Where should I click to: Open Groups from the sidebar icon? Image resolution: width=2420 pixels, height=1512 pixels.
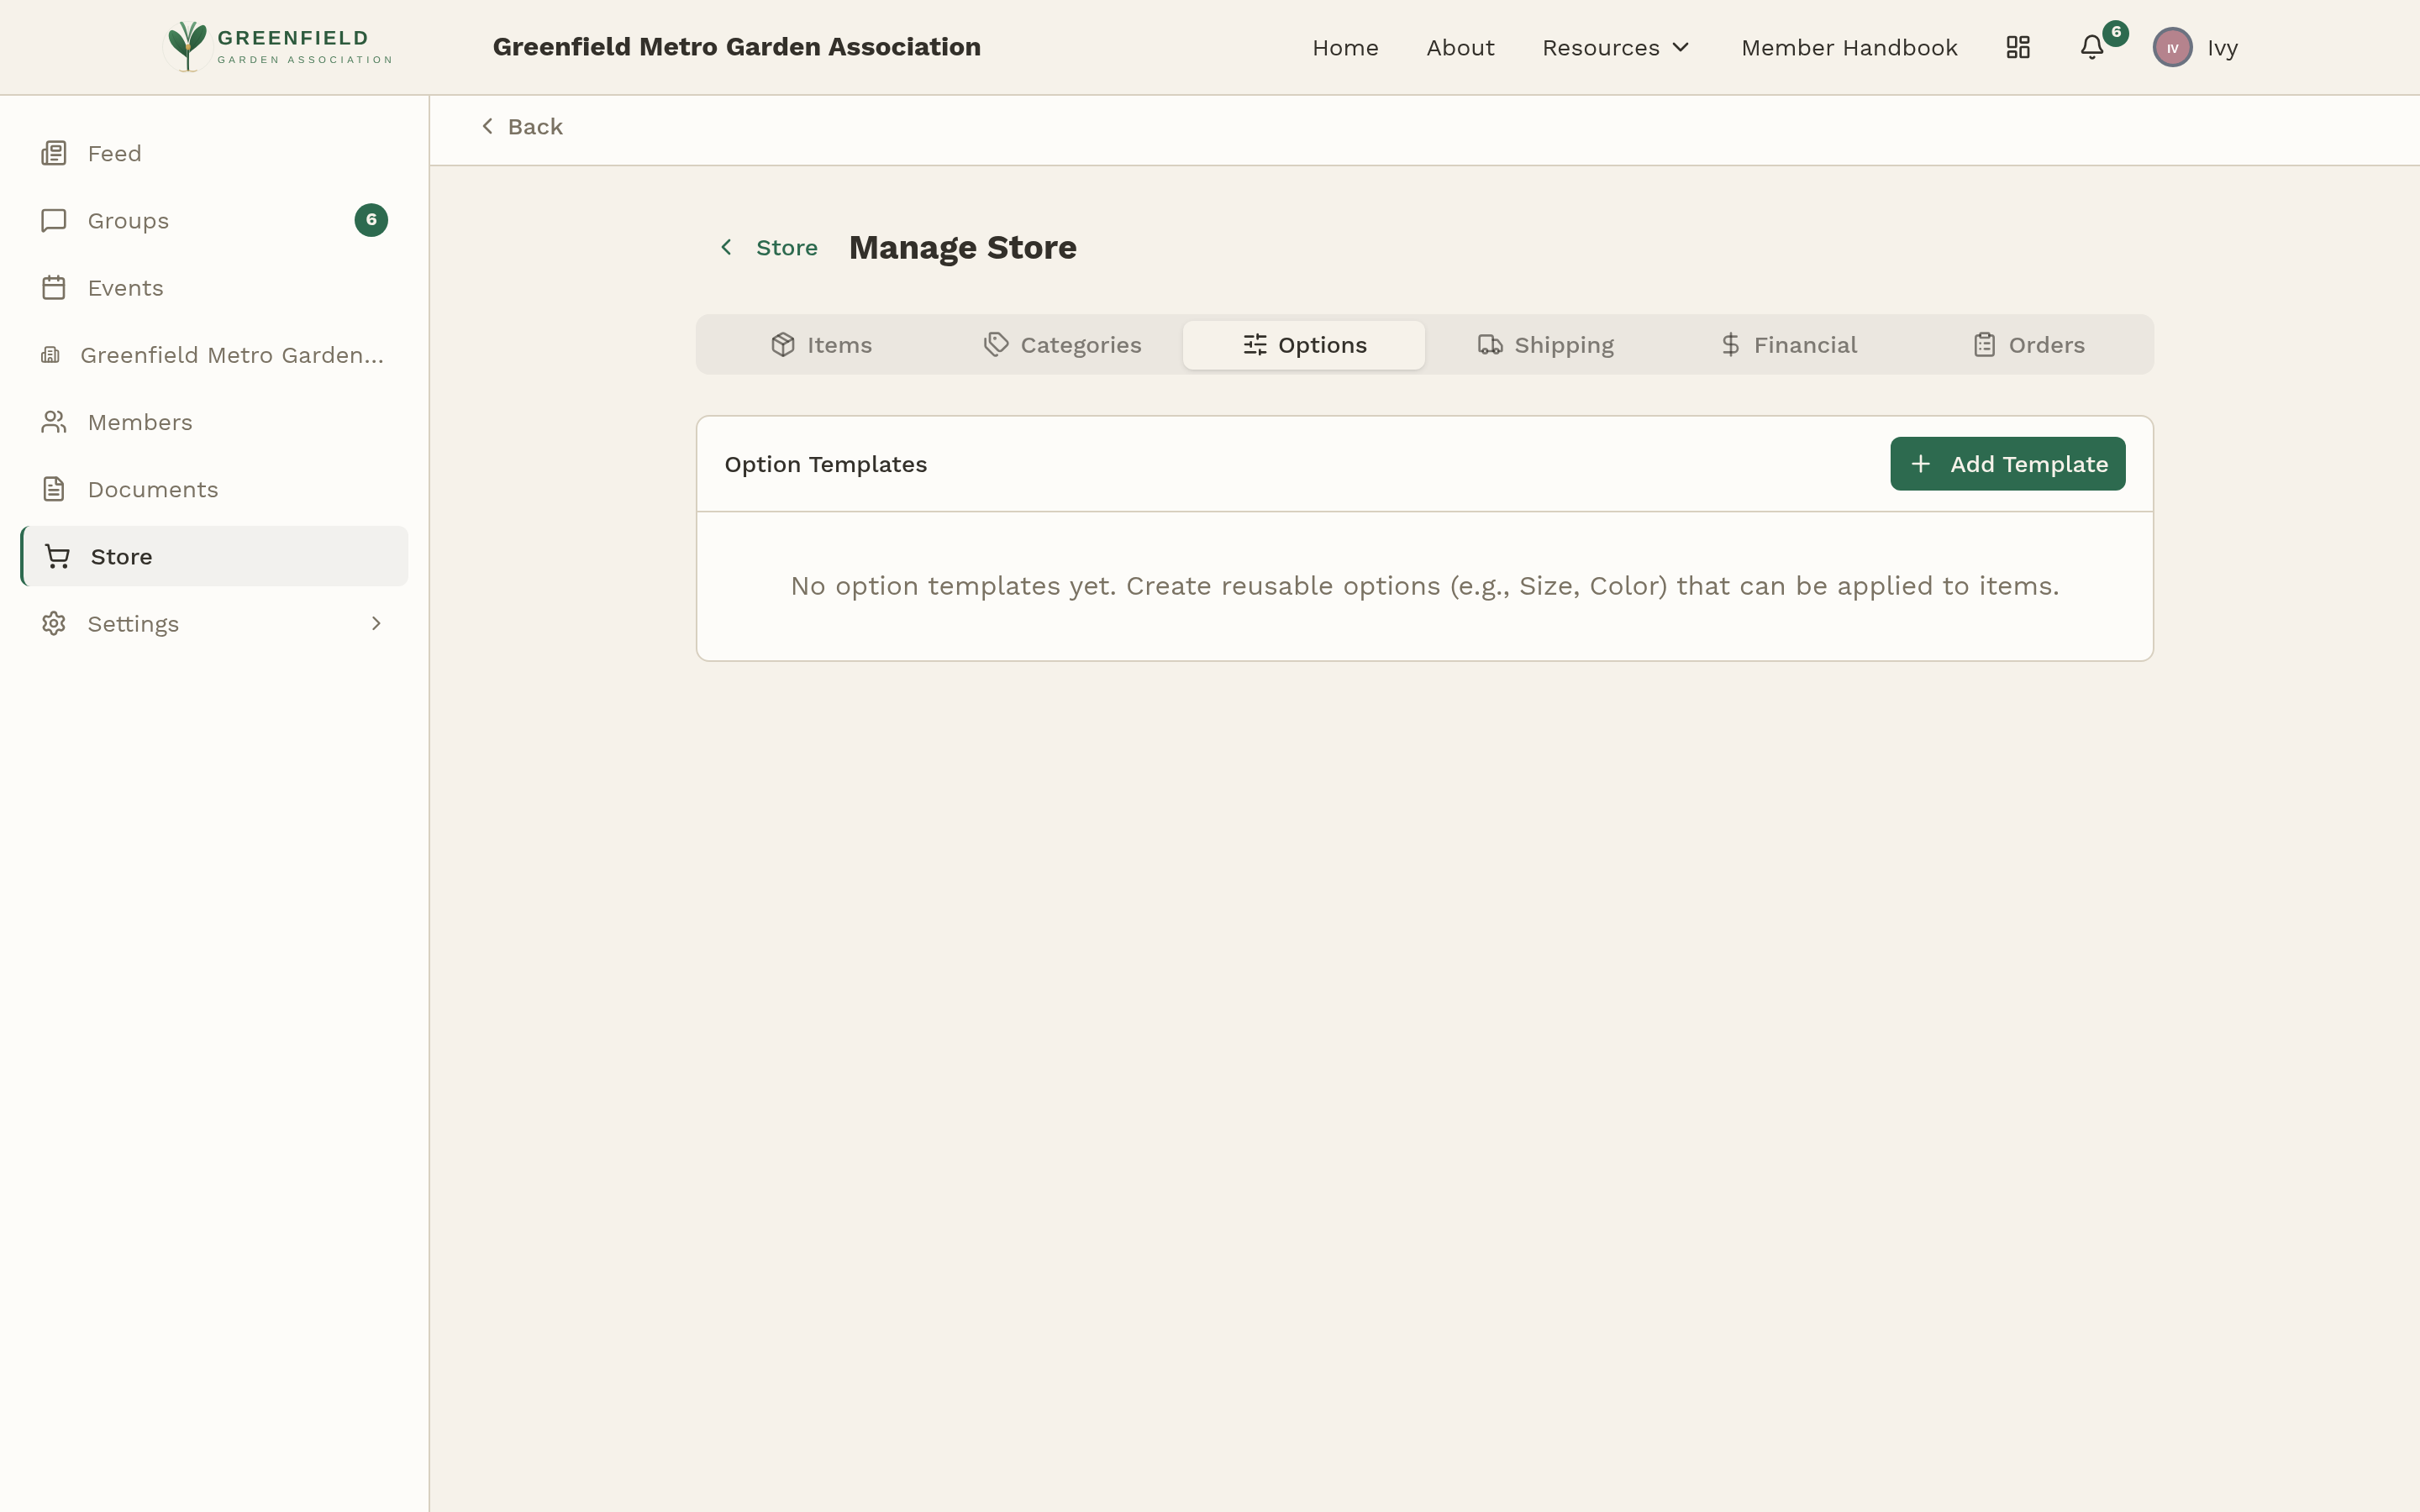click(x=54, y=220)
